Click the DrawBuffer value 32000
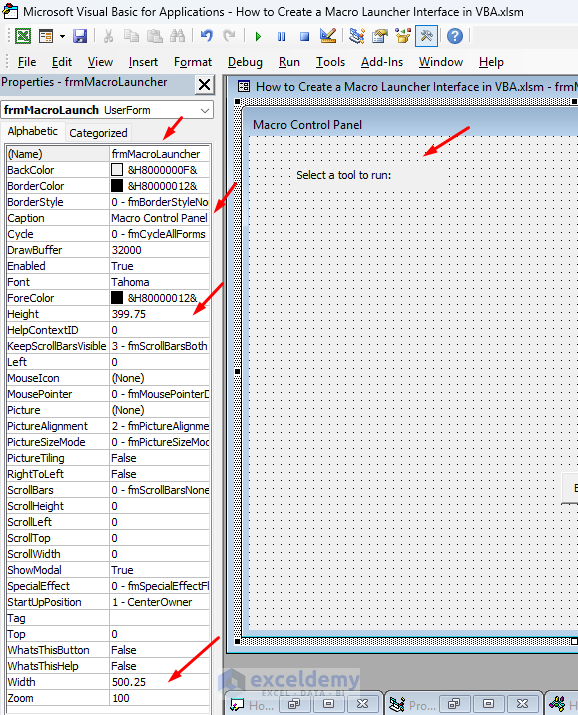Screen dimensions: 578x715 pyautogui.click(x=160, y=250)
